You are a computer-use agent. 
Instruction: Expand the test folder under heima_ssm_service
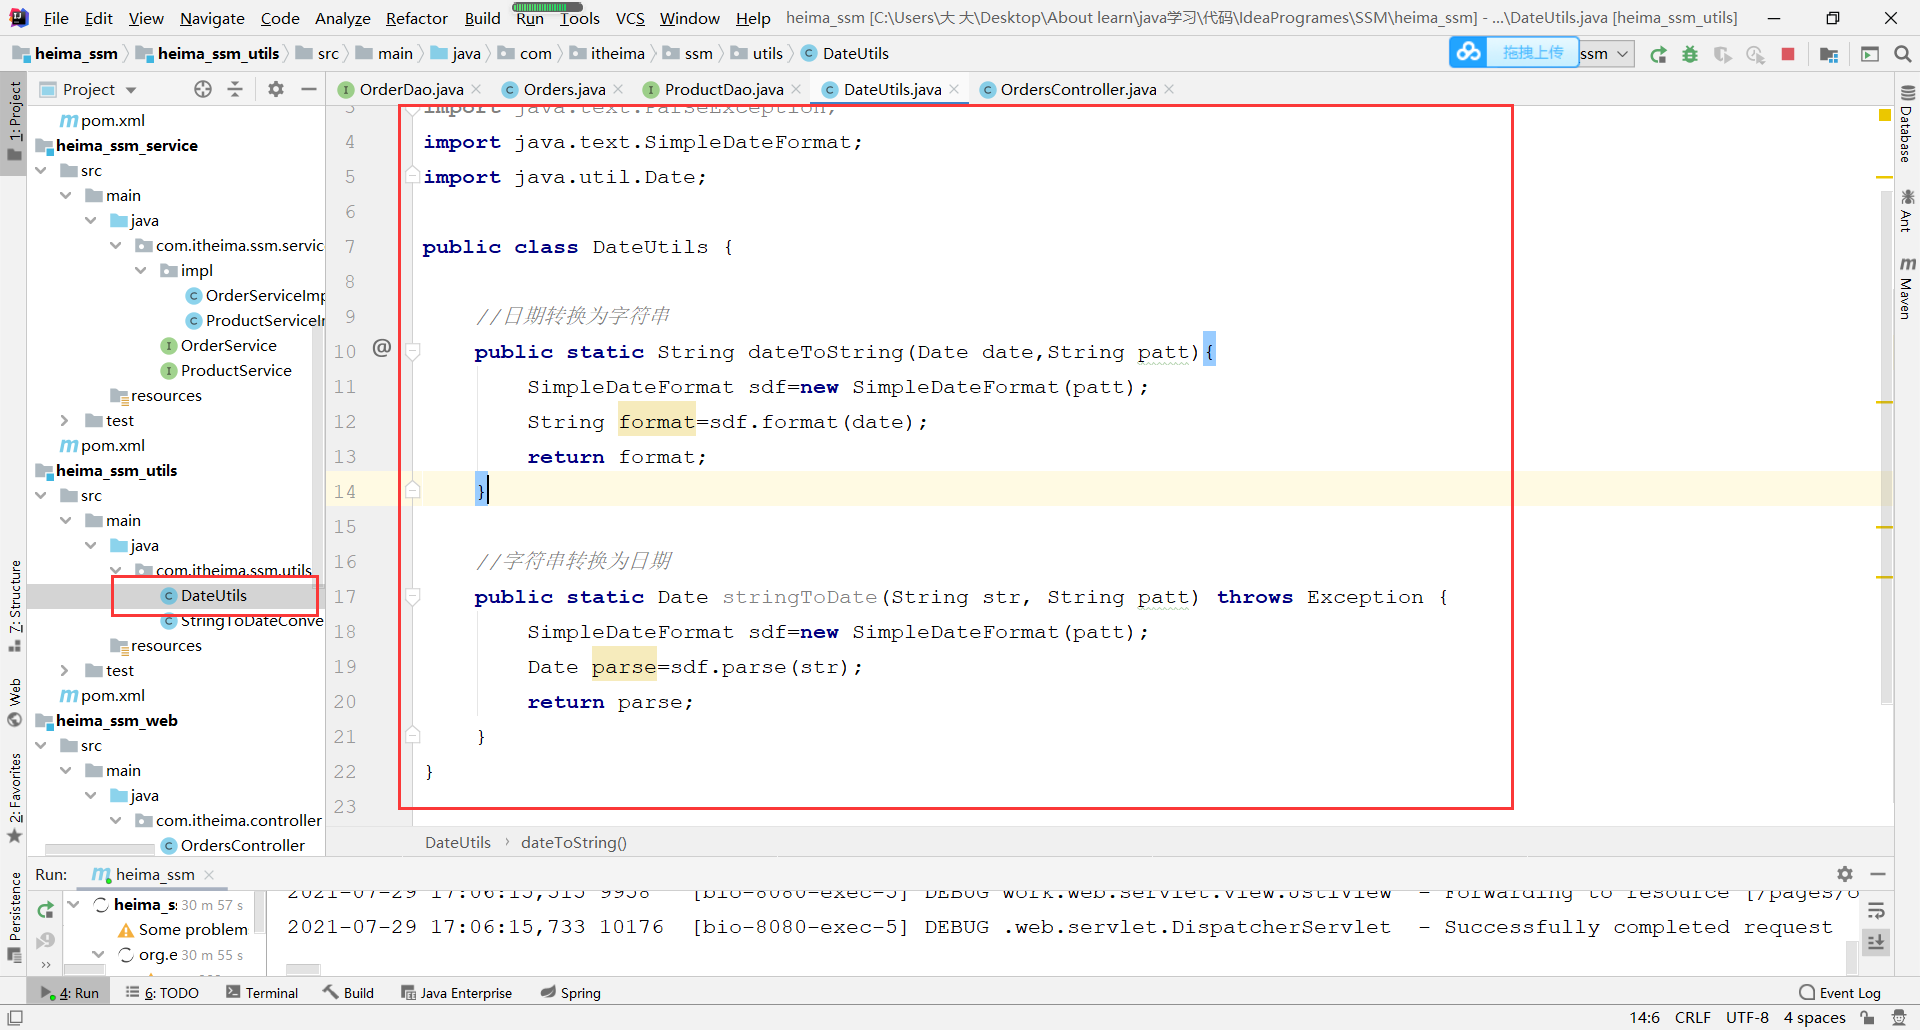[65, 421]
